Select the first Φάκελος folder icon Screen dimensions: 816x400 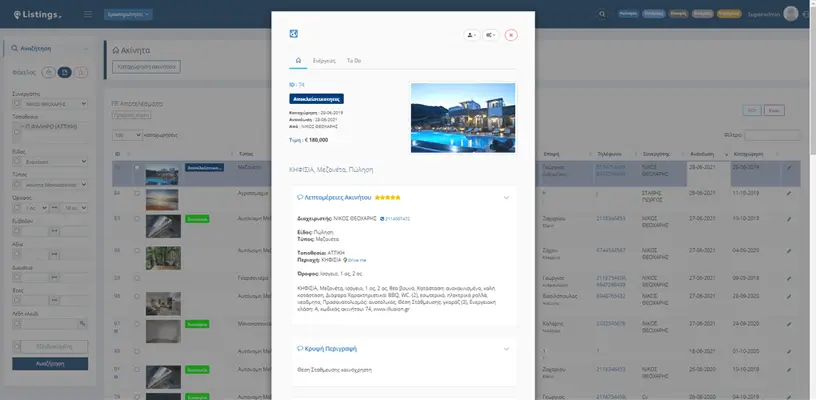(48, 73)
